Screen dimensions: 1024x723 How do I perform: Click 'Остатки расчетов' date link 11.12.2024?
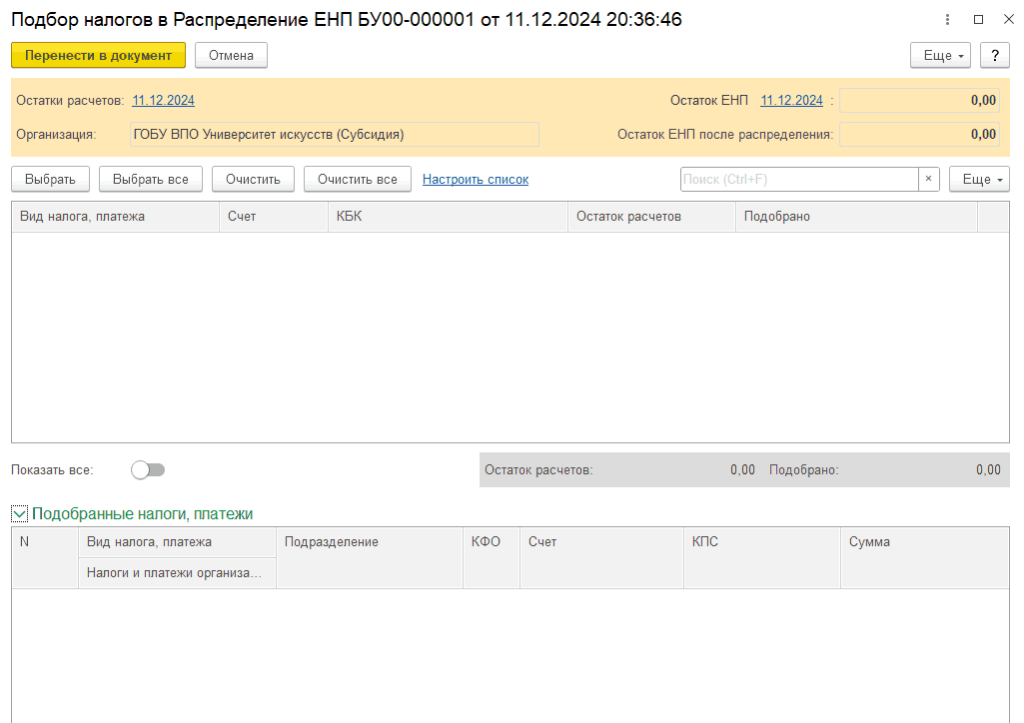163,100
